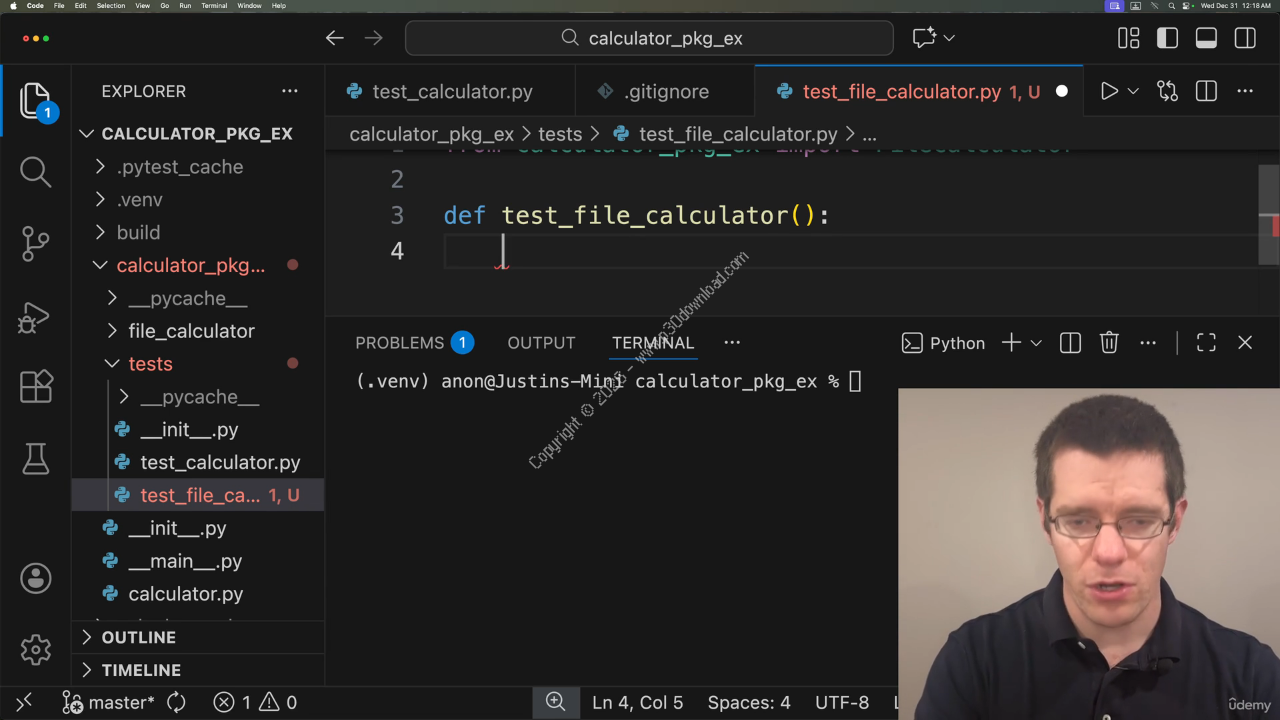Click the calculator_pkg_ex search field
Image resolution: width=1280 pixels, height=720 pixels.
[650, 38]
